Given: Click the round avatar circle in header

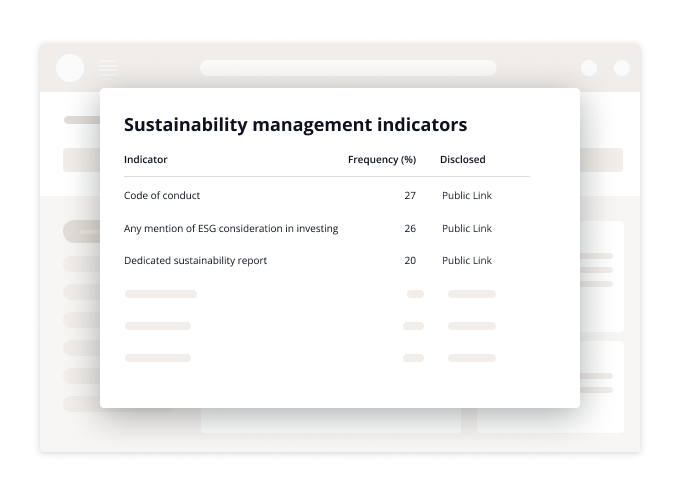Looking at the screenshot, I should point(70,68).
